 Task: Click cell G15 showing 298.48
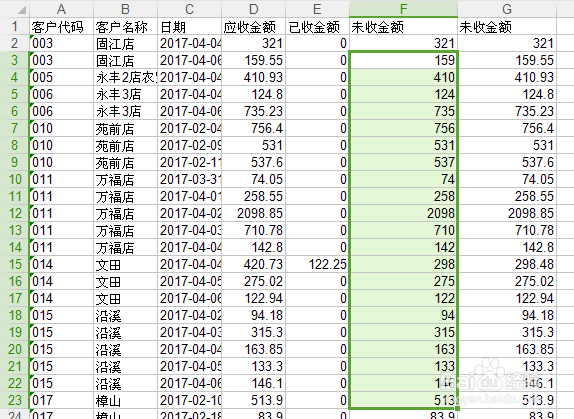[x=507, y=264]
